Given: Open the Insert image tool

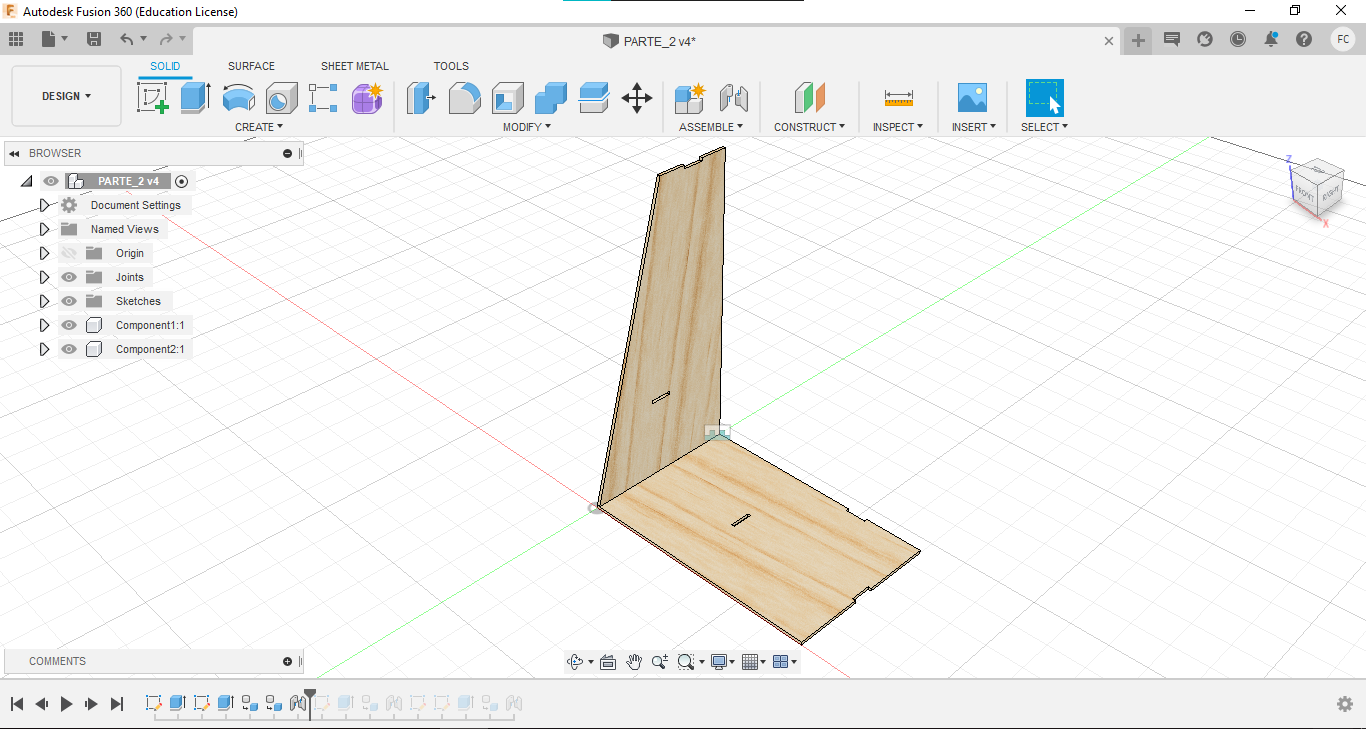Looking at the screenshot, I should (972, 98).
